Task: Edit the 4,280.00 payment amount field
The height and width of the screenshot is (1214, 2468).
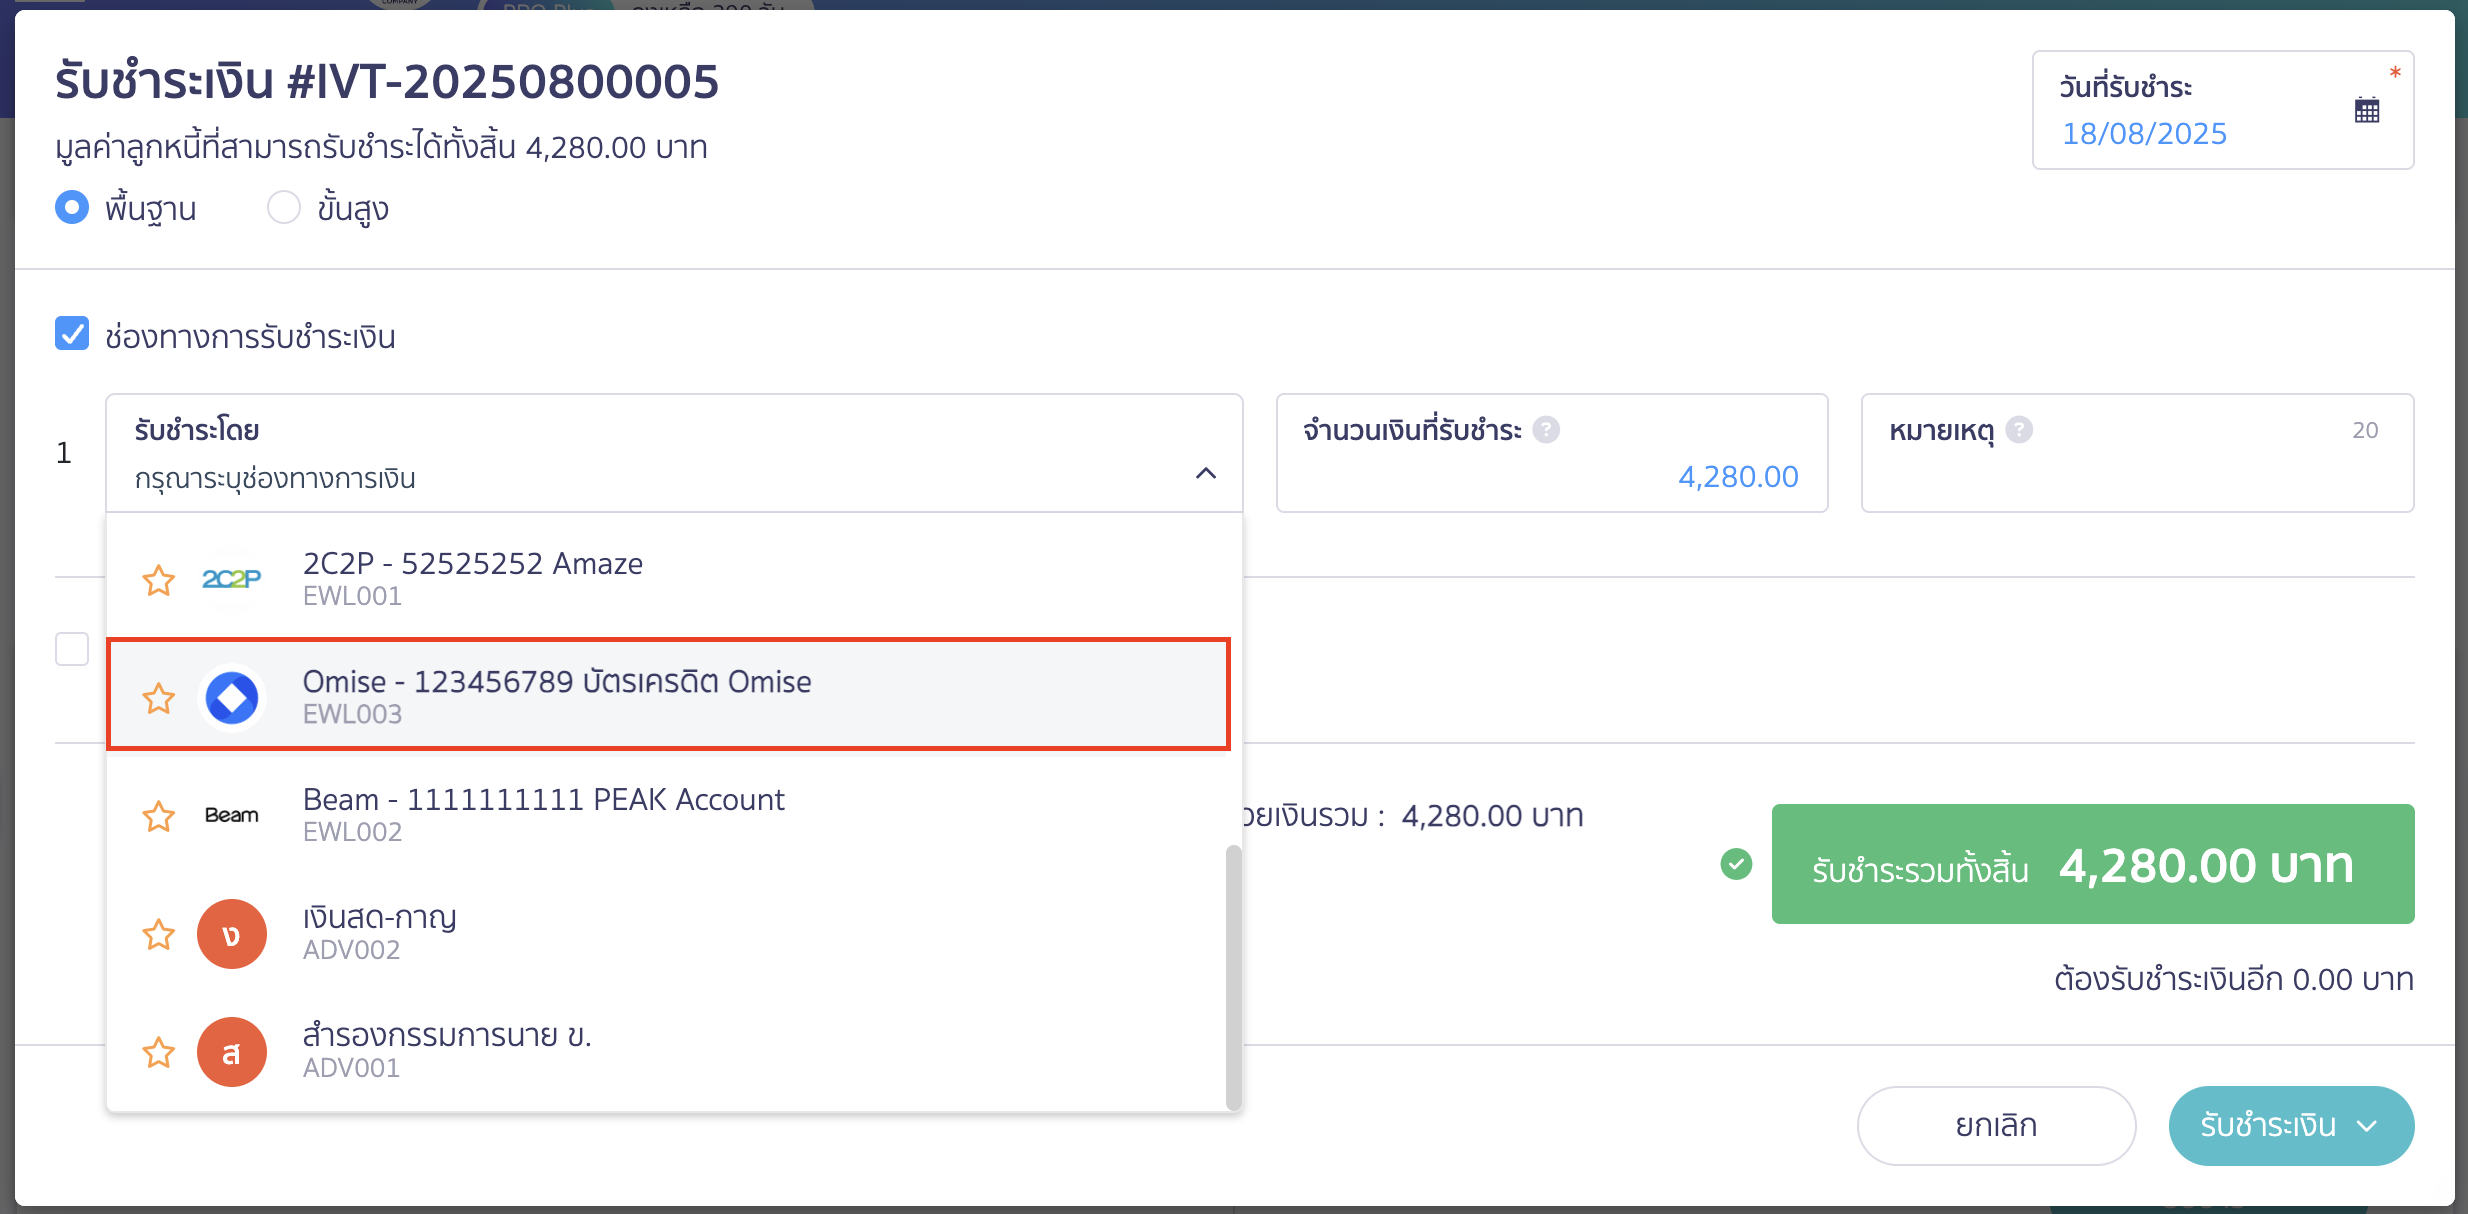Action: pos(1552,453)
